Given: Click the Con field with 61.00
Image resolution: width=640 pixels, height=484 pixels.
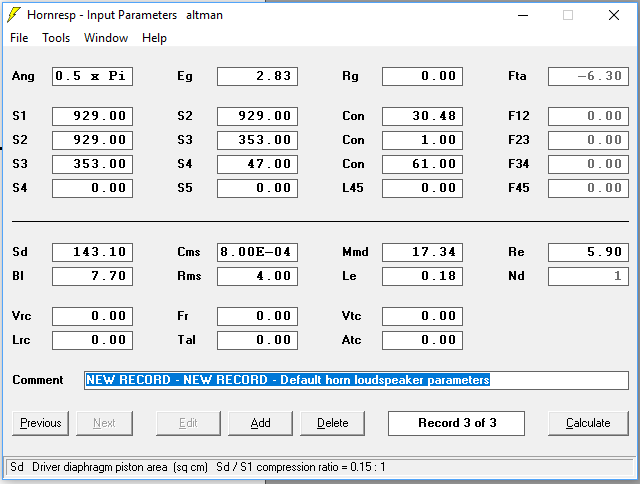Looking at the screenshot, I should 422,164.
